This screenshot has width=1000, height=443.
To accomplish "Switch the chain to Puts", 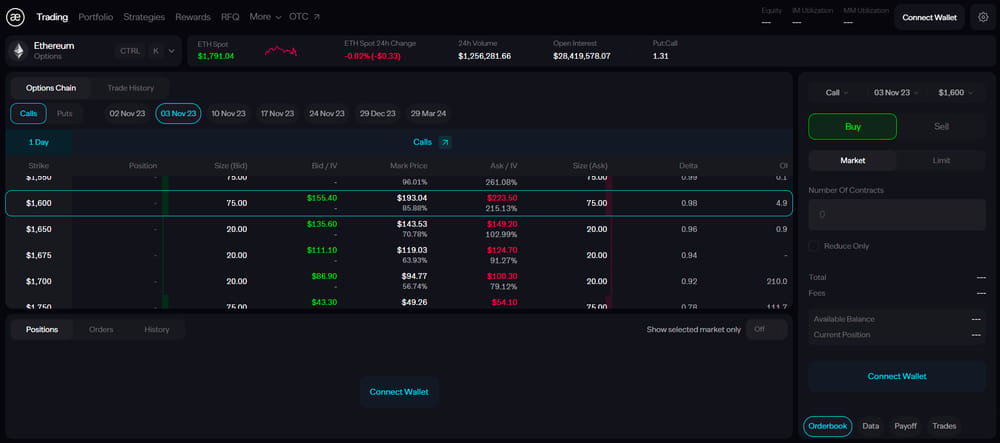I will (64, 113).
